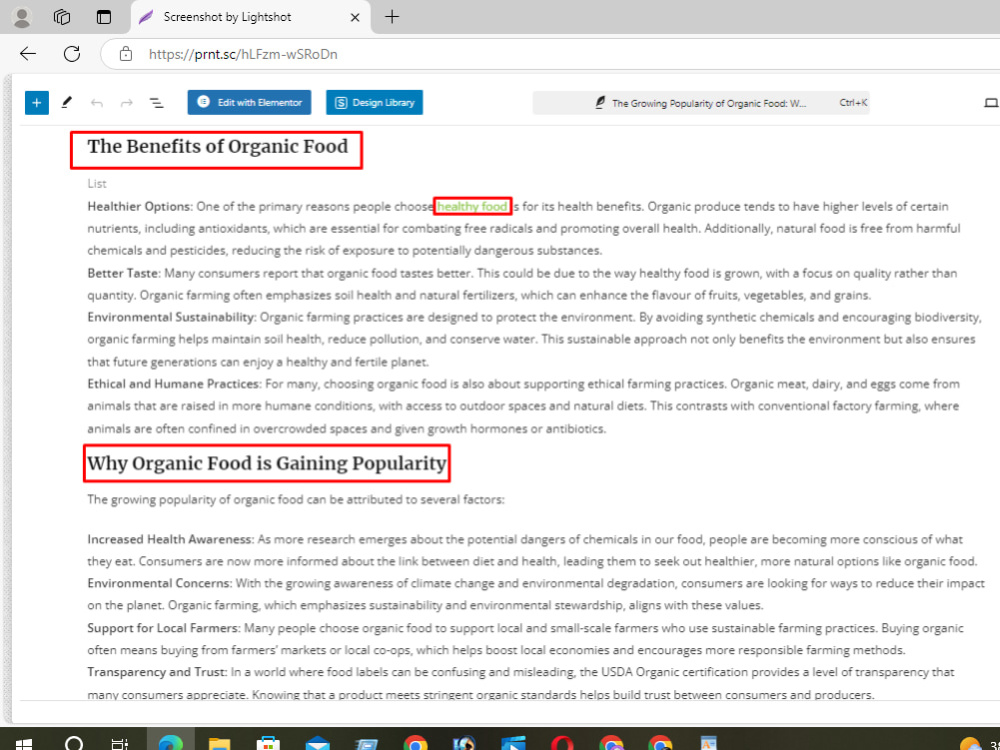Viewport: 1000px width, 750px height.
Task: Click the sentence 'The growing popularity of organic food...'
Action: (x=296, y=499)
